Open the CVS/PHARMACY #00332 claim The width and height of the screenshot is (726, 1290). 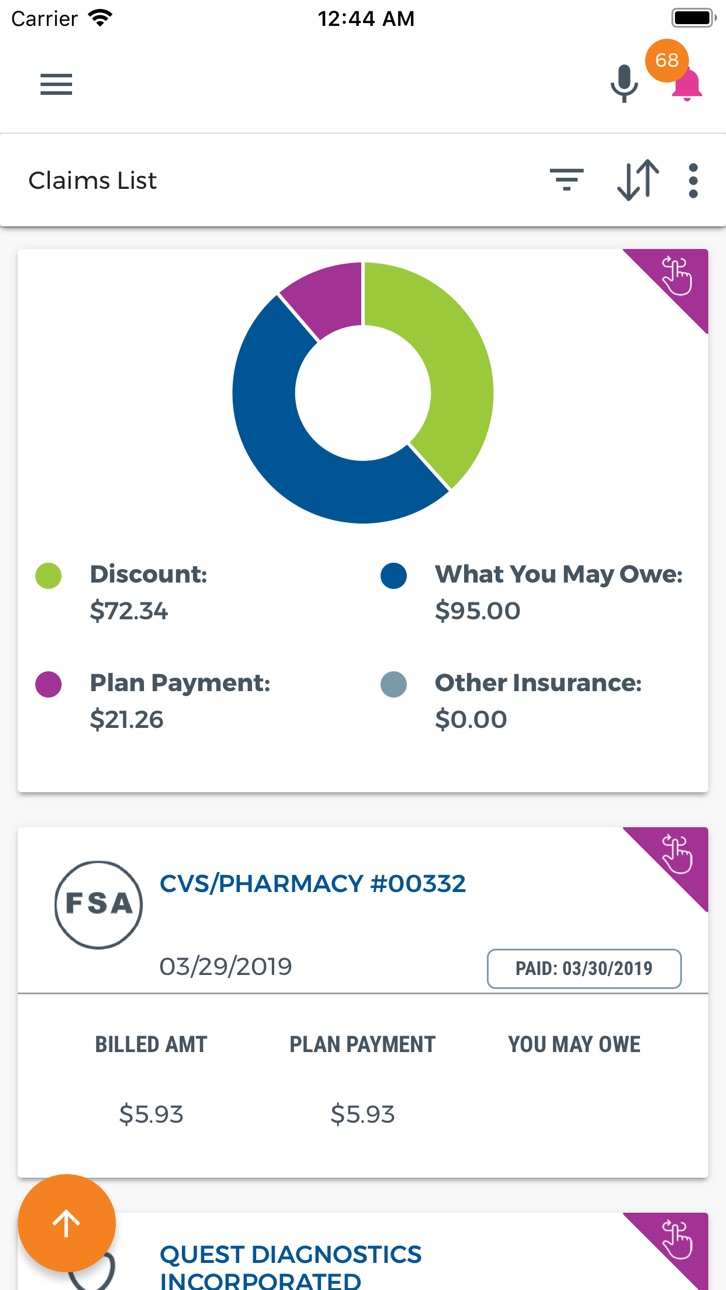[313, 884]
